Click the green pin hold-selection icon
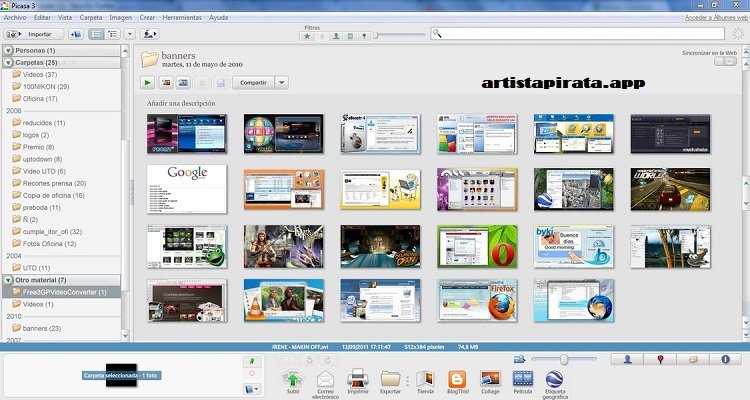Screen dimensions: 750x400 (252, 362)
